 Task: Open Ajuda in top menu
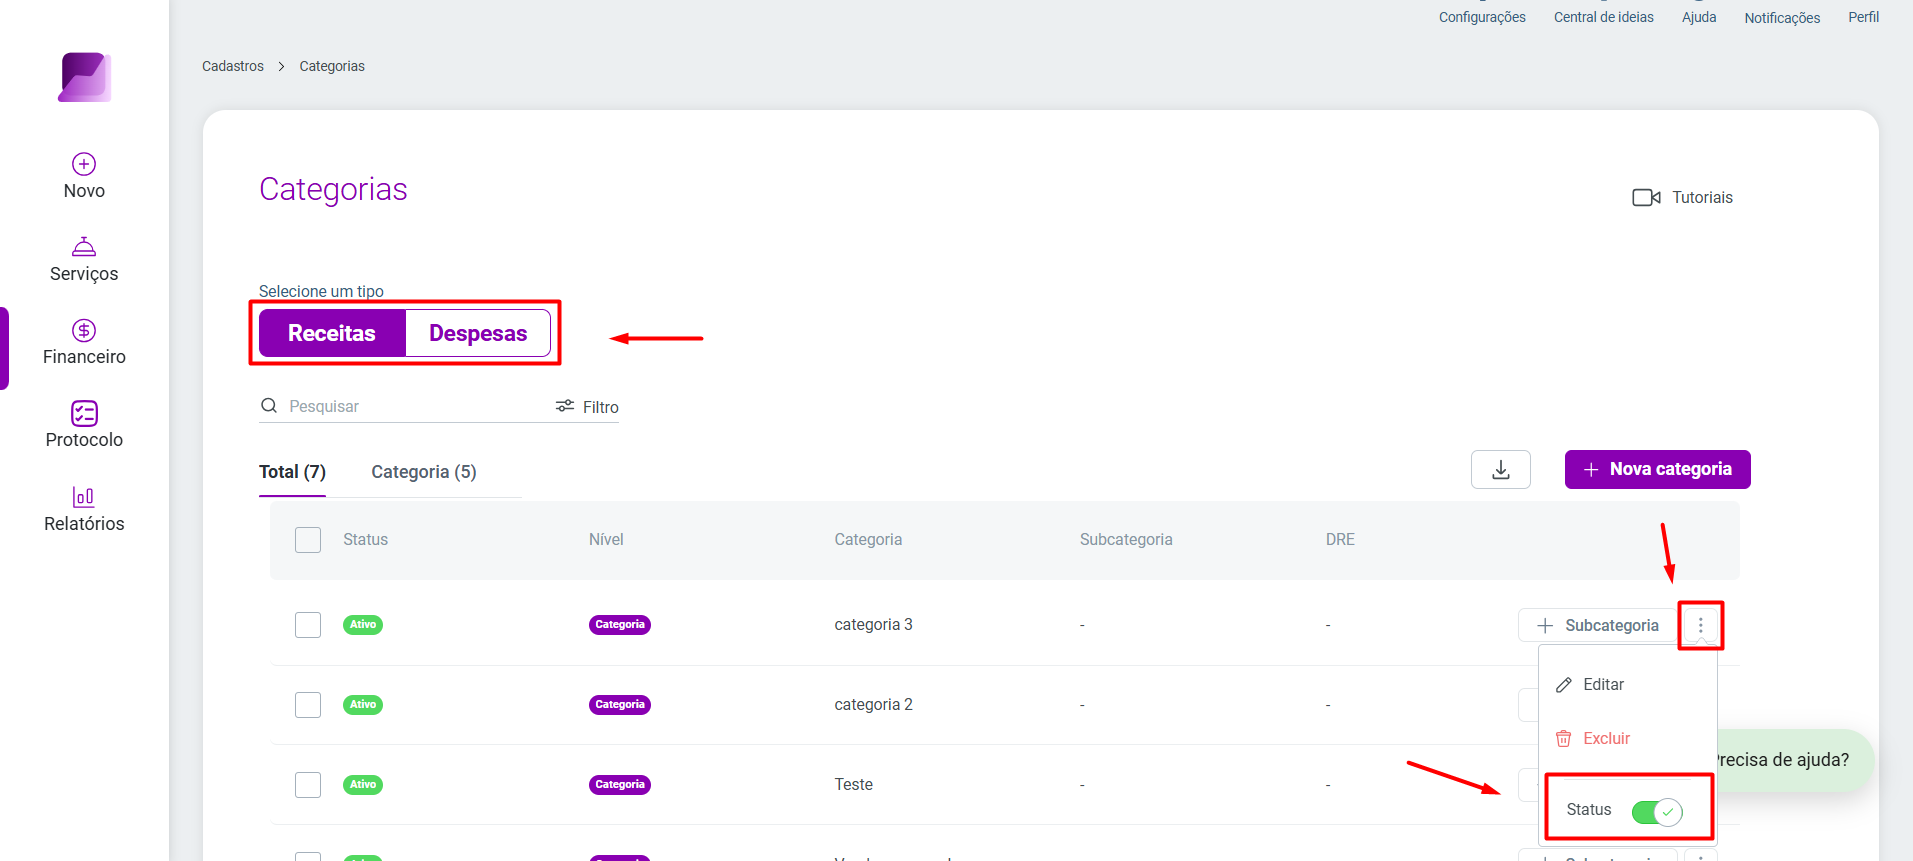pos(1698,17)
